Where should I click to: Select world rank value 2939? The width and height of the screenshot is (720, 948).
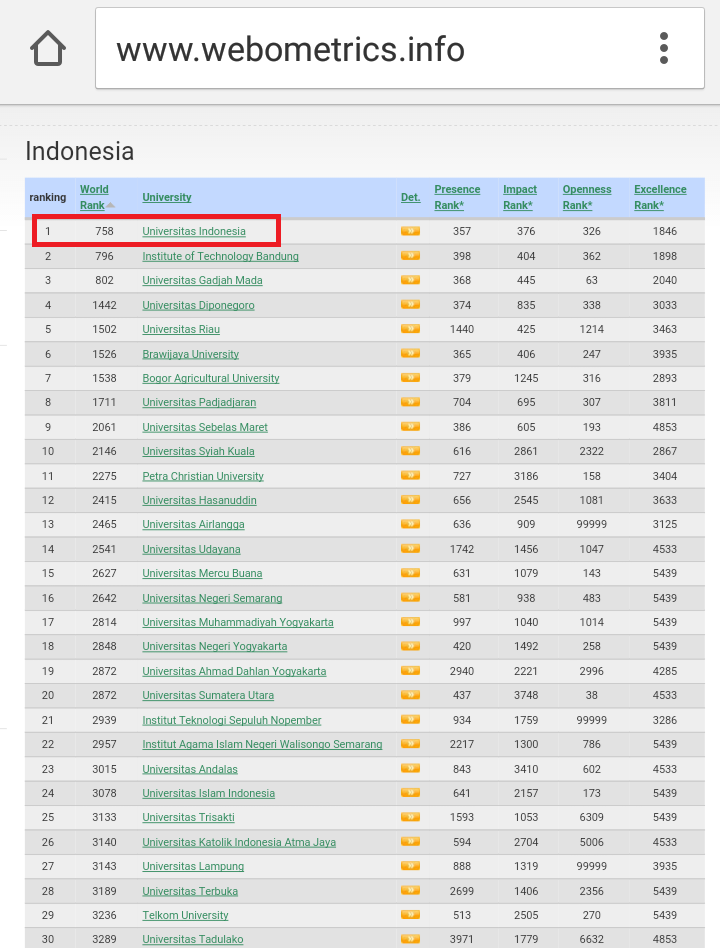tap(104, 720)
